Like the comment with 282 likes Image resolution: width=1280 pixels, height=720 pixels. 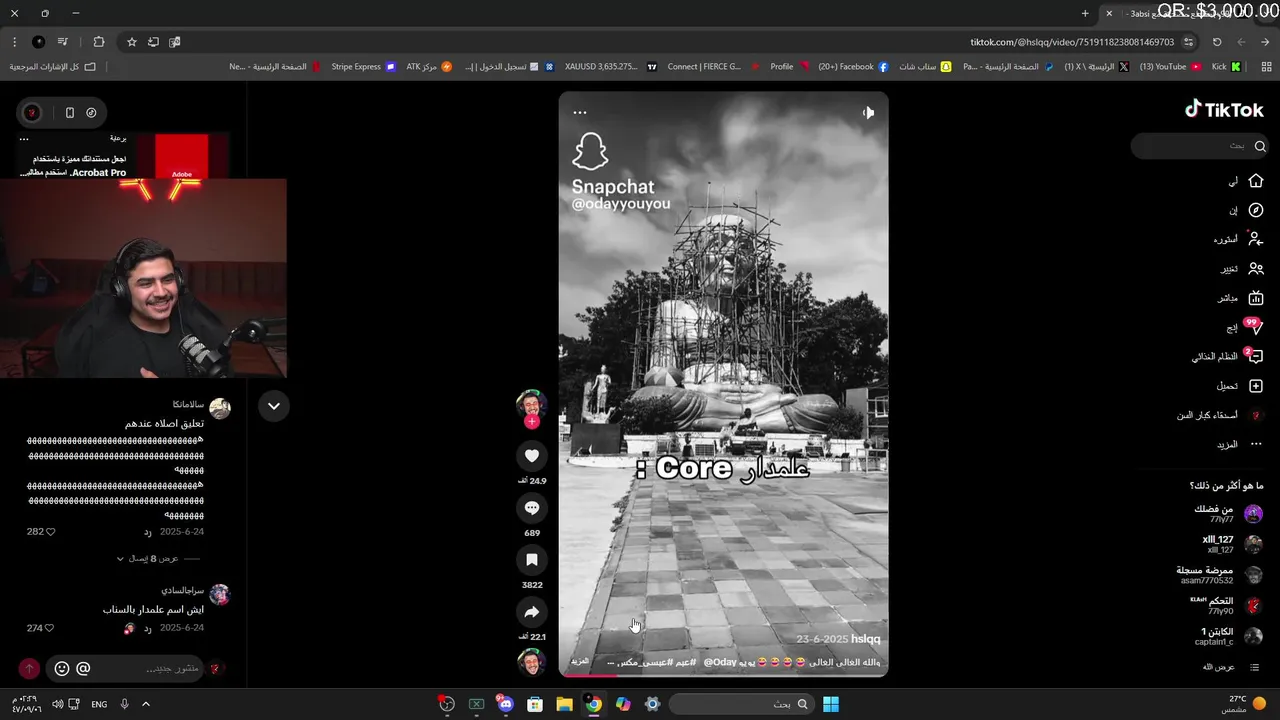50,532
